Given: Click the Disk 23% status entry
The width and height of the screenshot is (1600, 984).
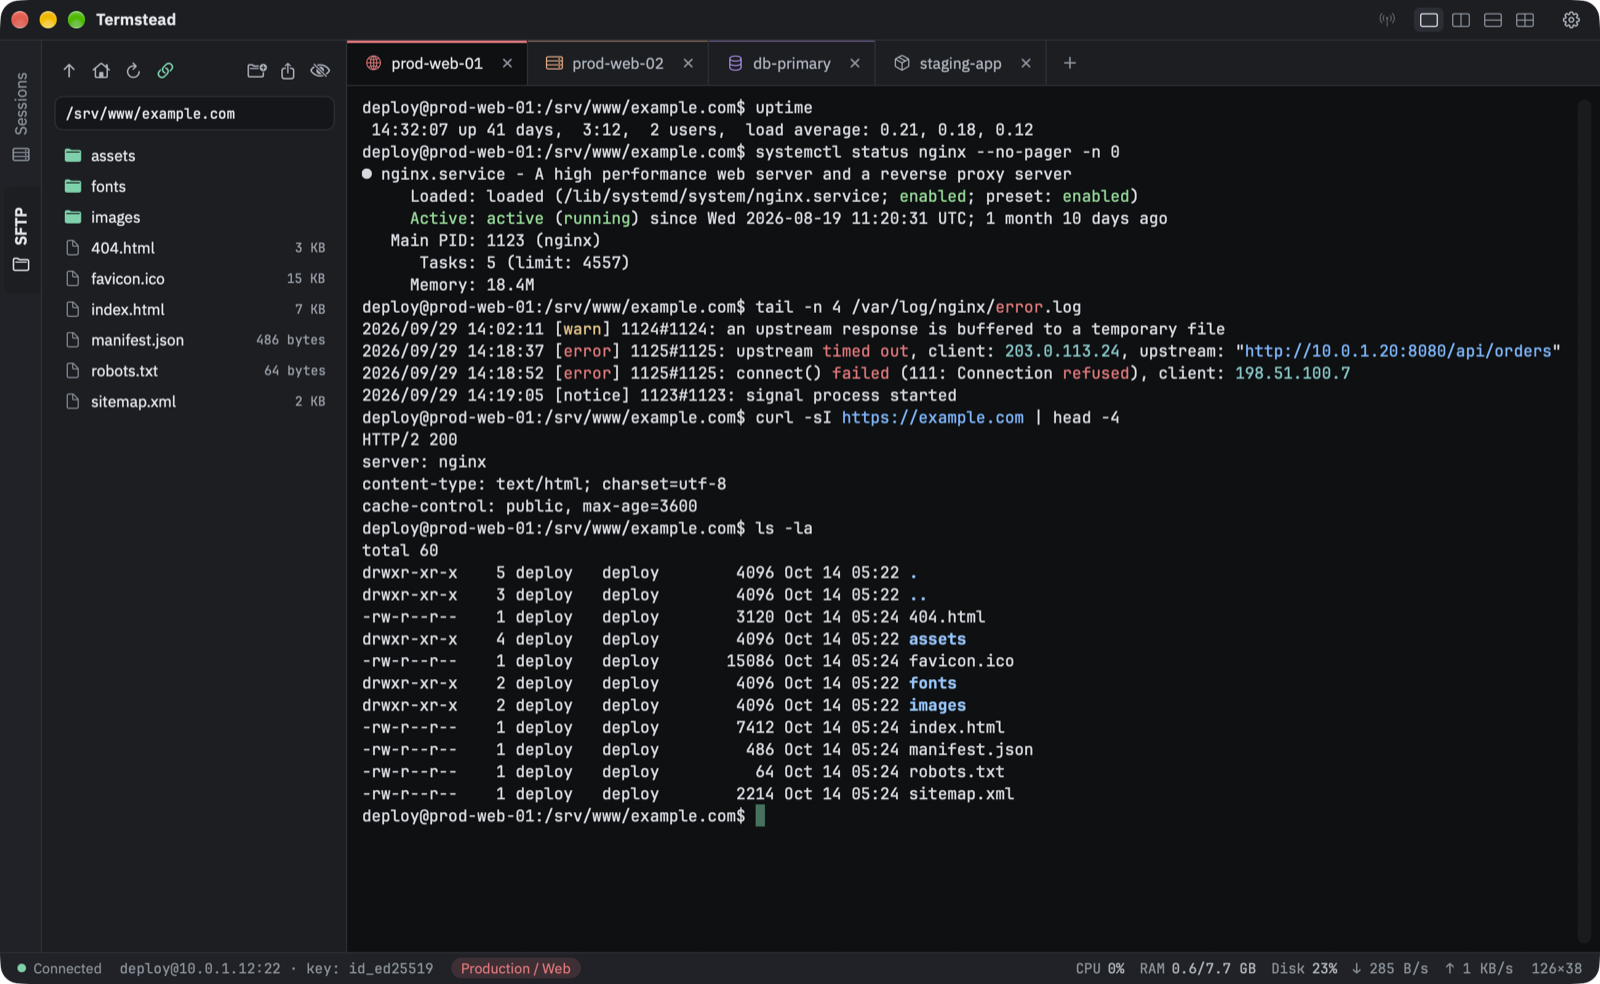Looking at the screenshot, I should pyautogui.click(x=1304, y=969).
